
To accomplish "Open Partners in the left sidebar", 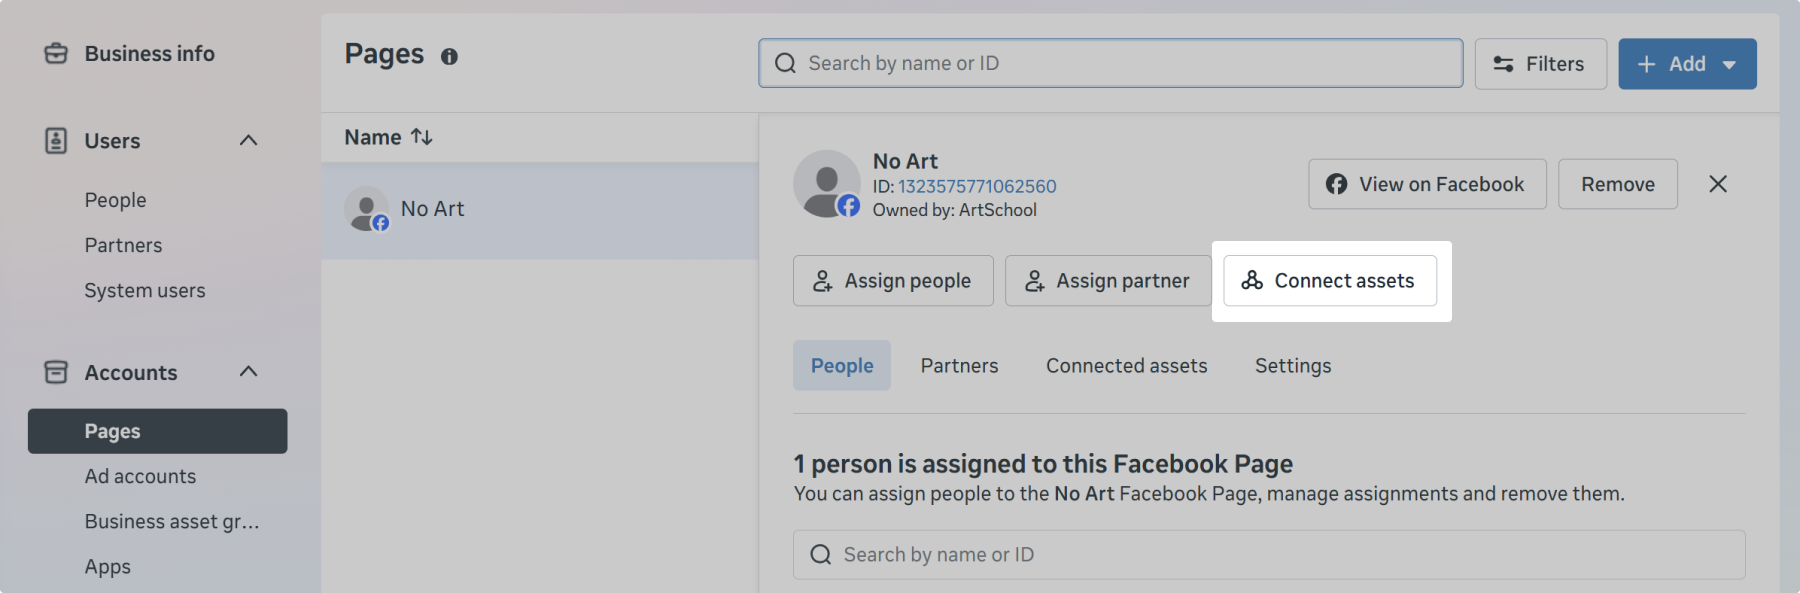I will coord(123,245).
